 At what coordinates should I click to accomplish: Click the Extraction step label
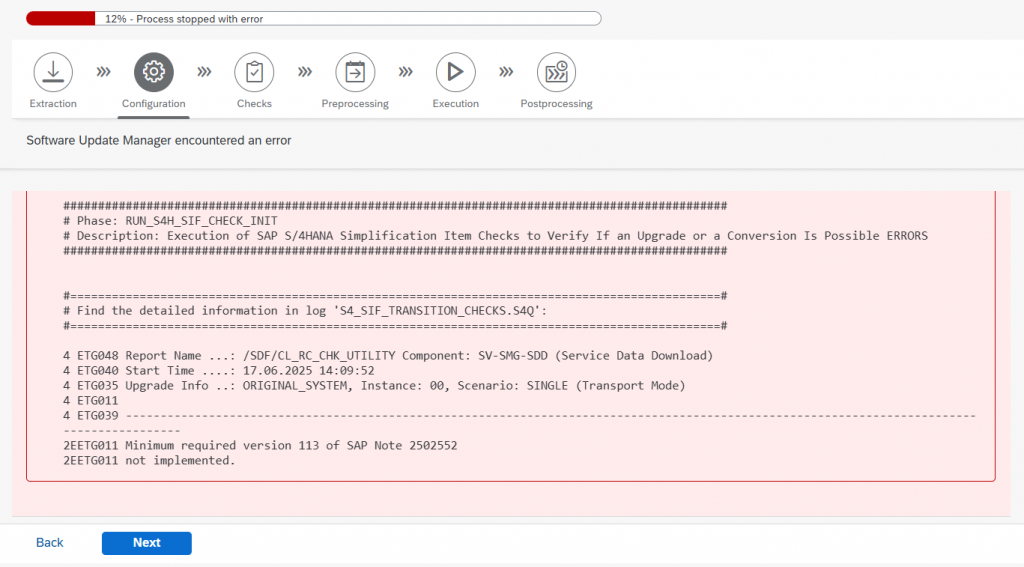[x=53, y=104]
